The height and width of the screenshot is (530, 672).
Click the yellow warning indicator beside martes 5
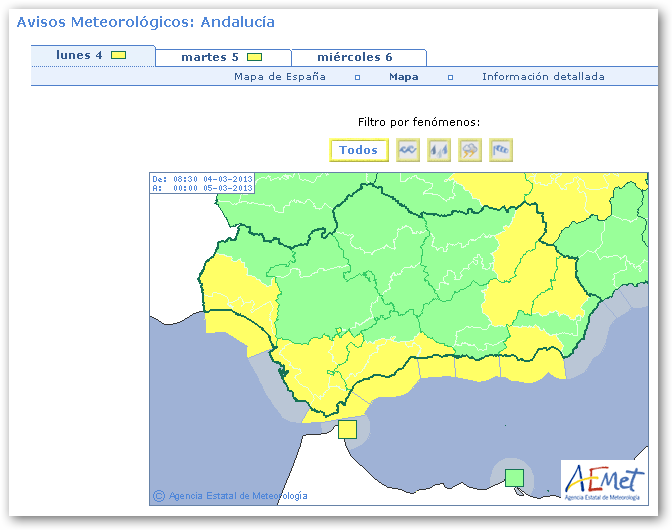(x=254, y=57)
